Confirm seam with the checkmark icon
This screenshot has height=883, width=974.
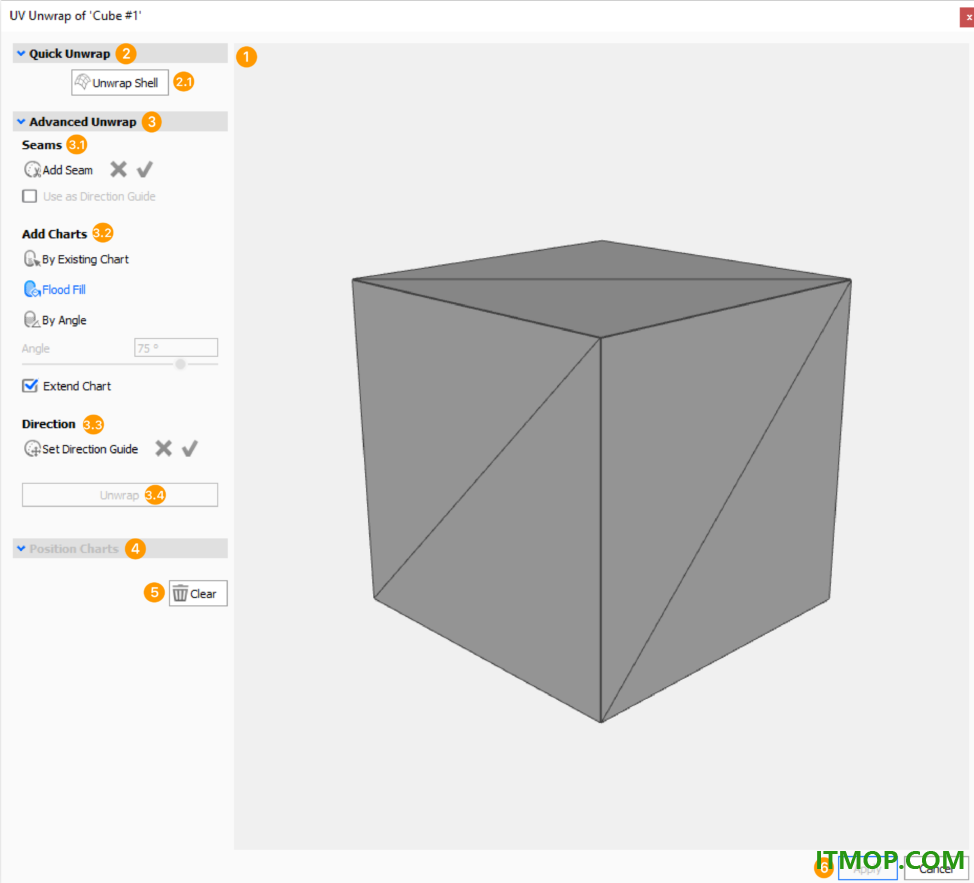click(x=145, y=169)
